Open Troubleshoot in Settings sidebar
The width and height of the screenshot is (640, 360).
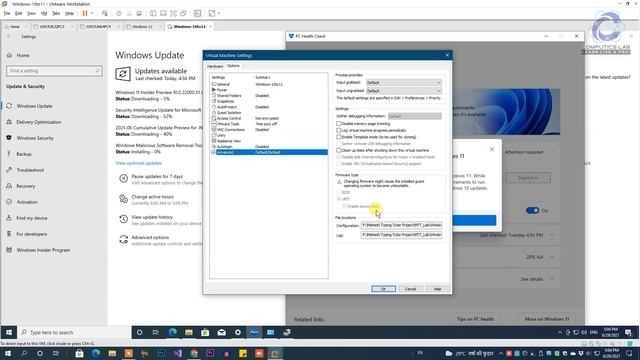coord(30,170)
